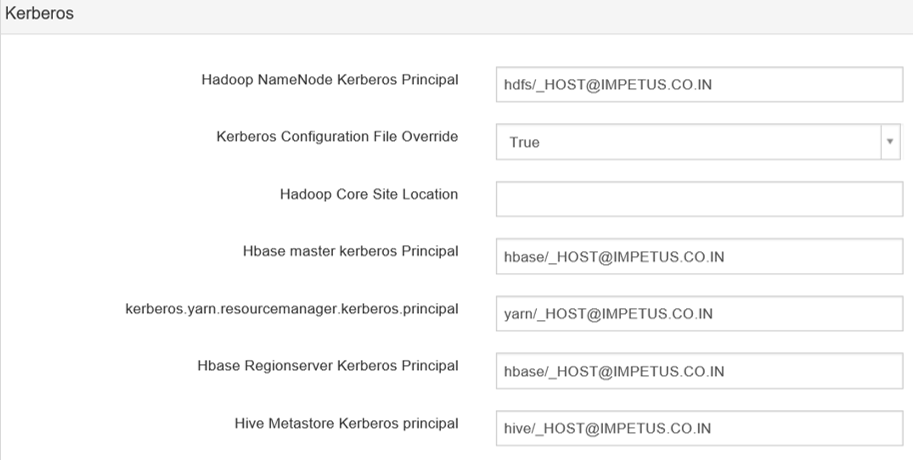The image size is (913, 460).
Task: Click the "Hive Metastore Kerberos principal" label
Action: tap(346, 423)
